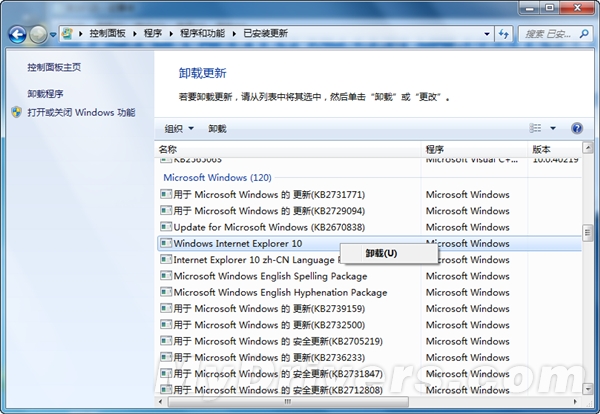
Task: Select security update KB2712808 row
Action: click(369, 390)
